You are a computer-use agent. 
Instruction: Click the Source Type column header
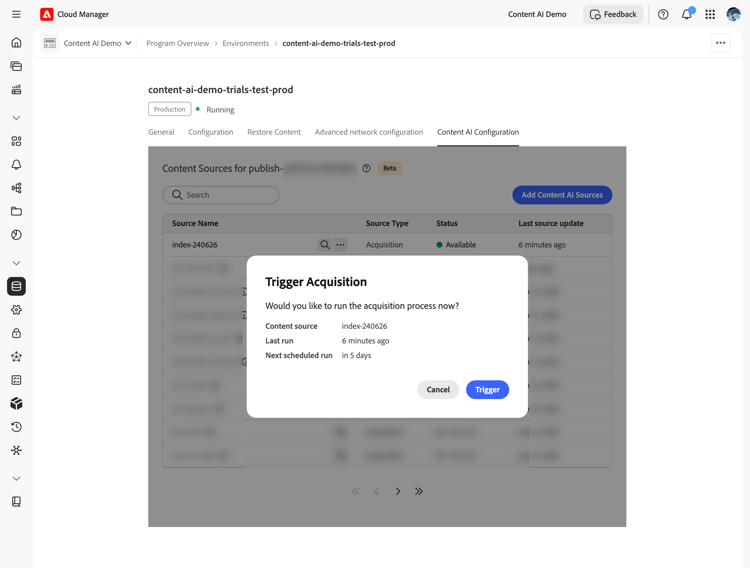click(387, 223)
